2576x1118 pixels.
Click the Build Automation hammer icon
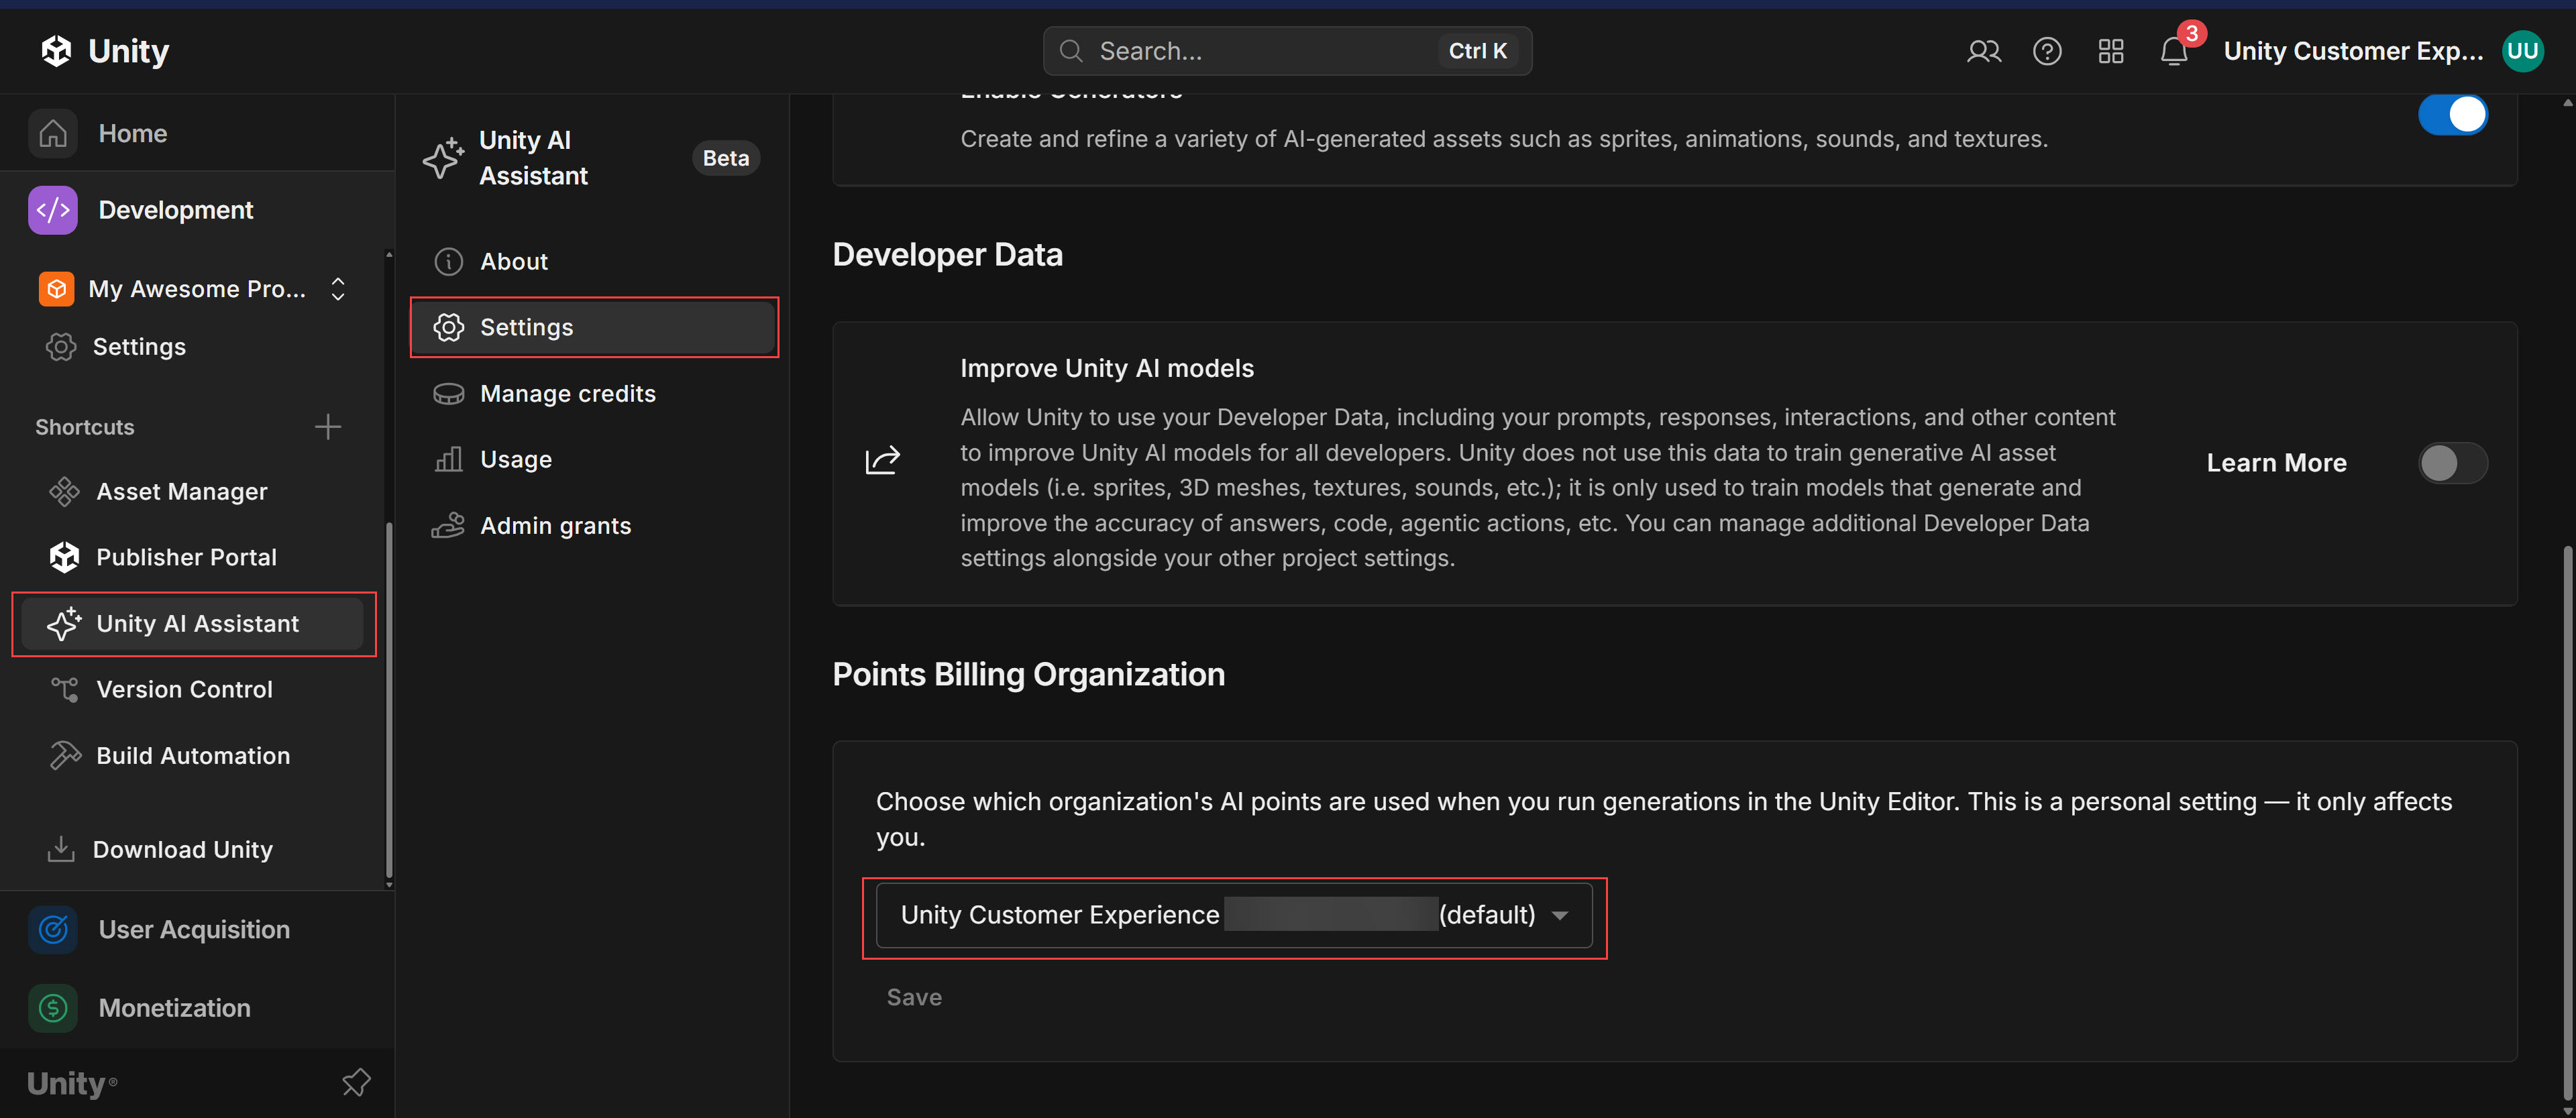[x=65, y=755]
